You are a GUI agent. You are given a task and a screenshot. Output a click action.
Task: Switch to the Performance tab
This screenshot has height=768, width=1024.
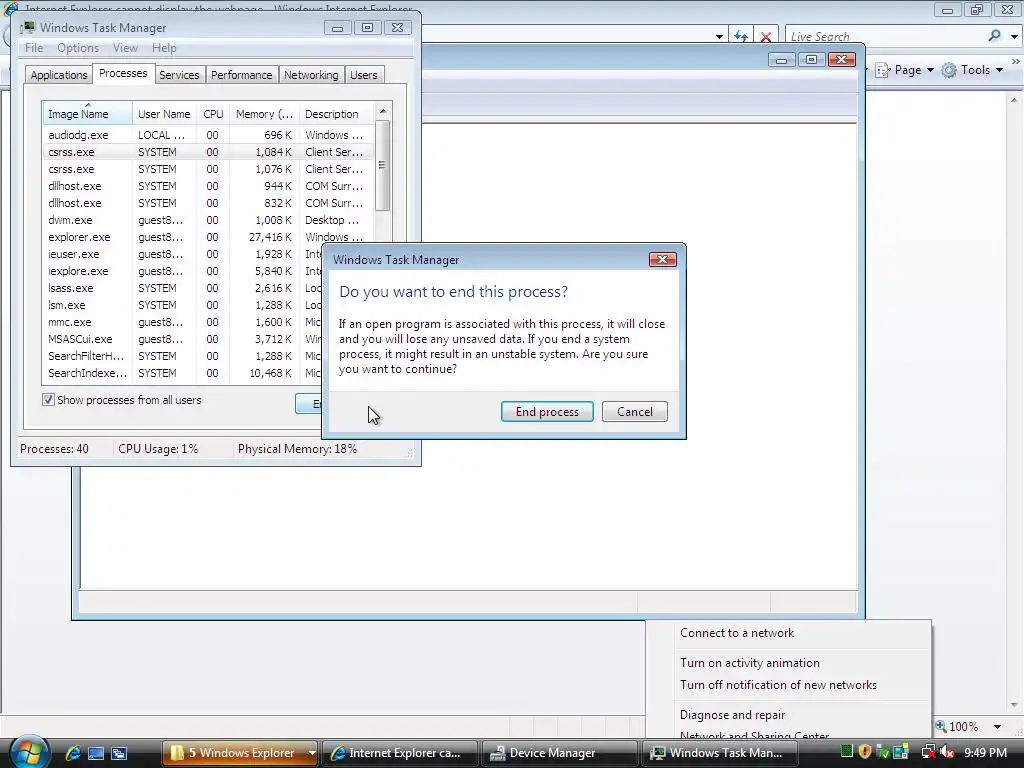pos(242,75)
